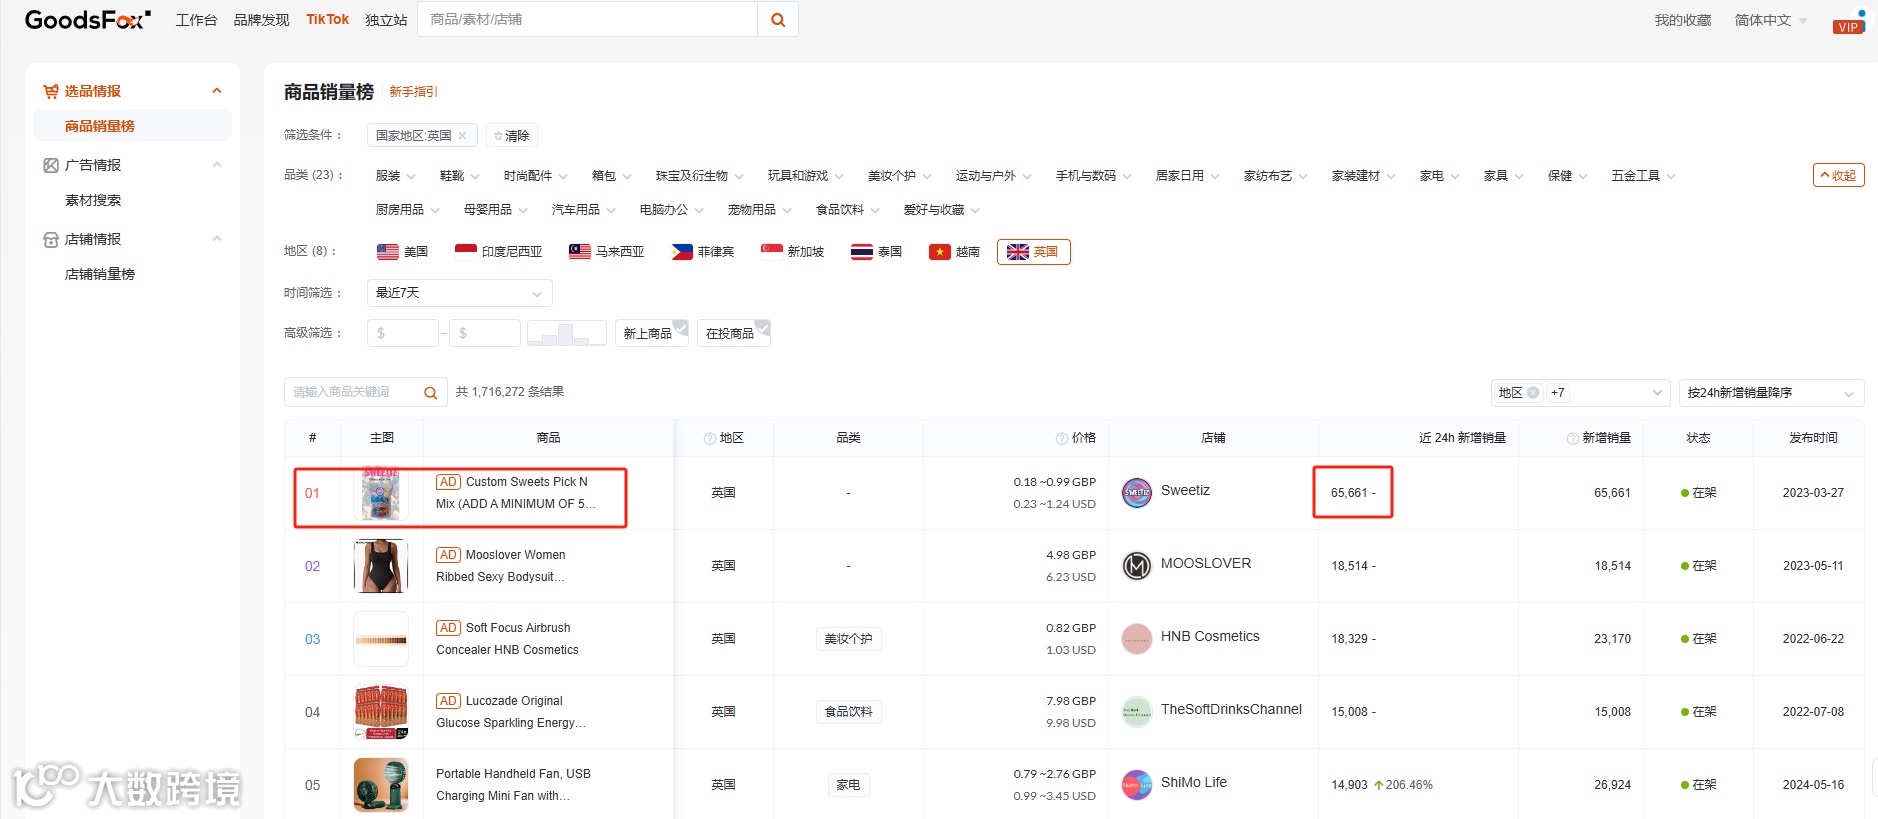The image size is (1878, 819).
Task: Click the selected 英国 flag region
Action: coord(1033,252)
